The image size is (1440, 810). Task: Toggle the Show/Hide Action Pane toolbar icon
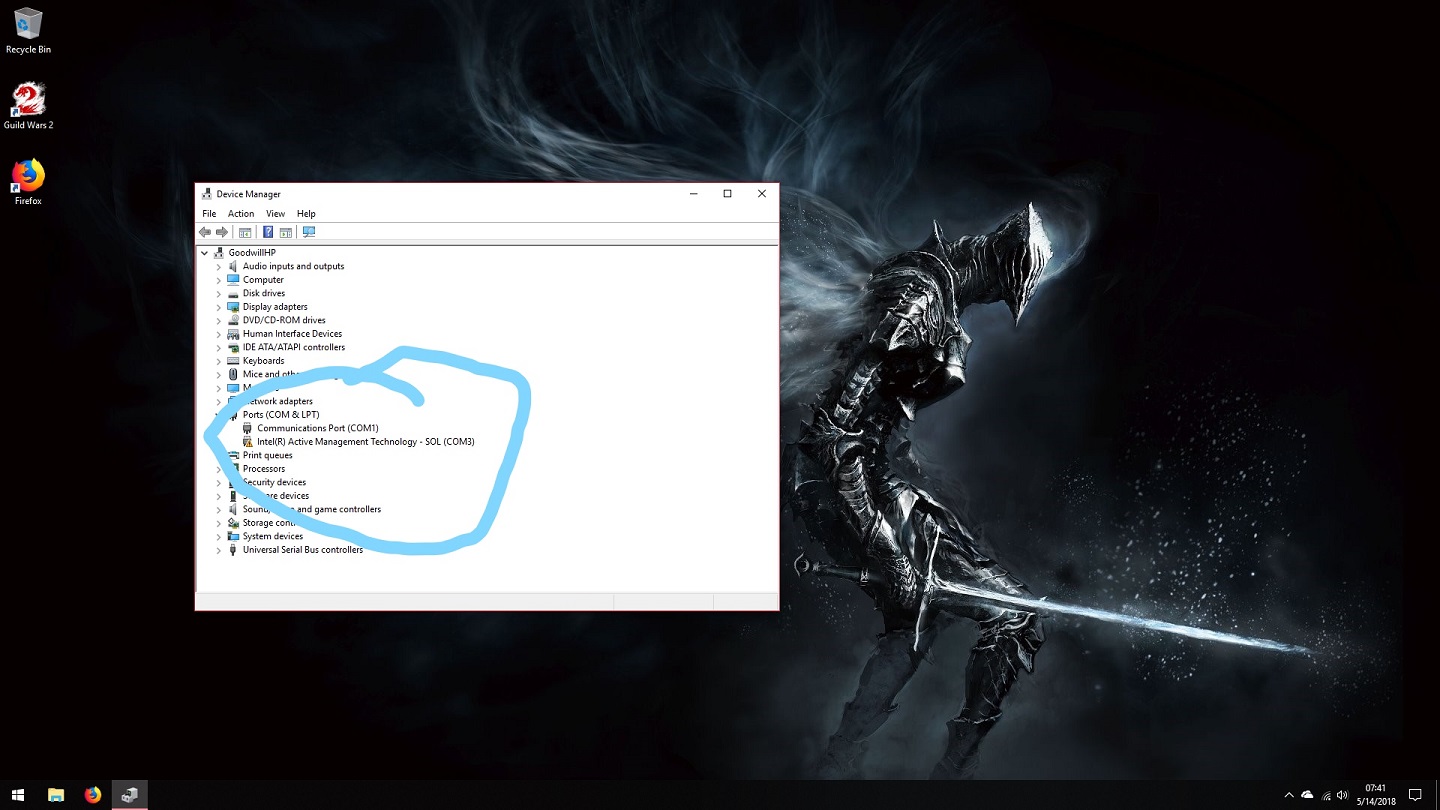(x=286, y=232)
